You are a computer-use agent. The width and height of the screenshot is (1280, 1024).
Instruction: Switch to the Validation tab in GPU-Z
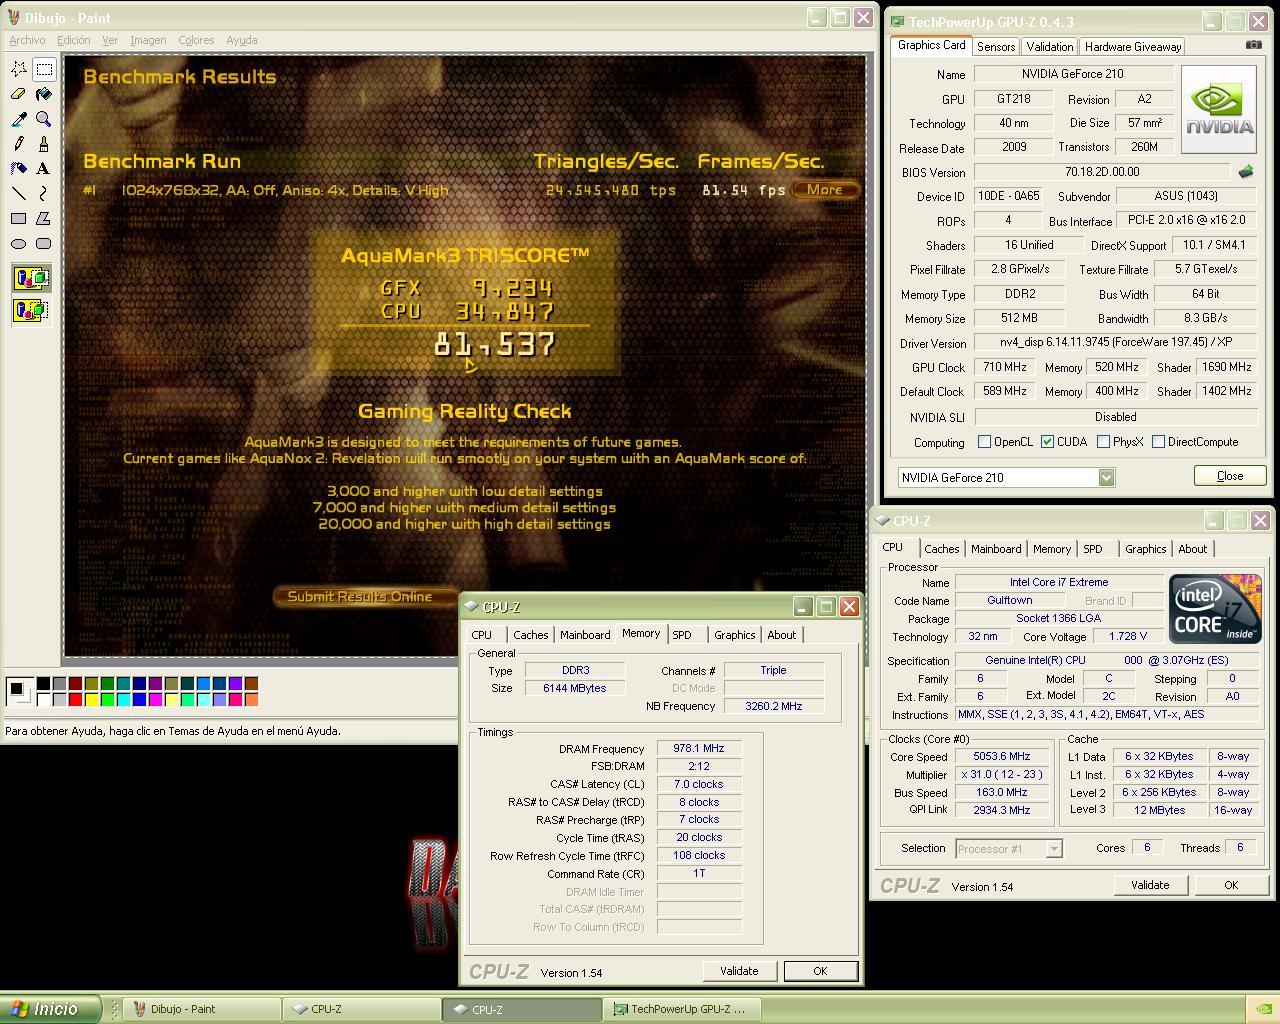click(x=1050, y=47)
